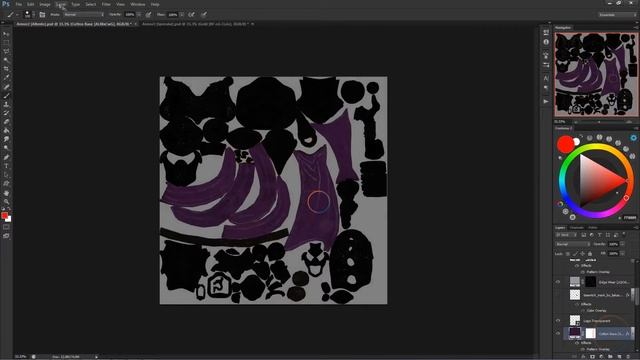Select the Dodge tool
The image size is (640, 360).
click(x=6, y=148)
